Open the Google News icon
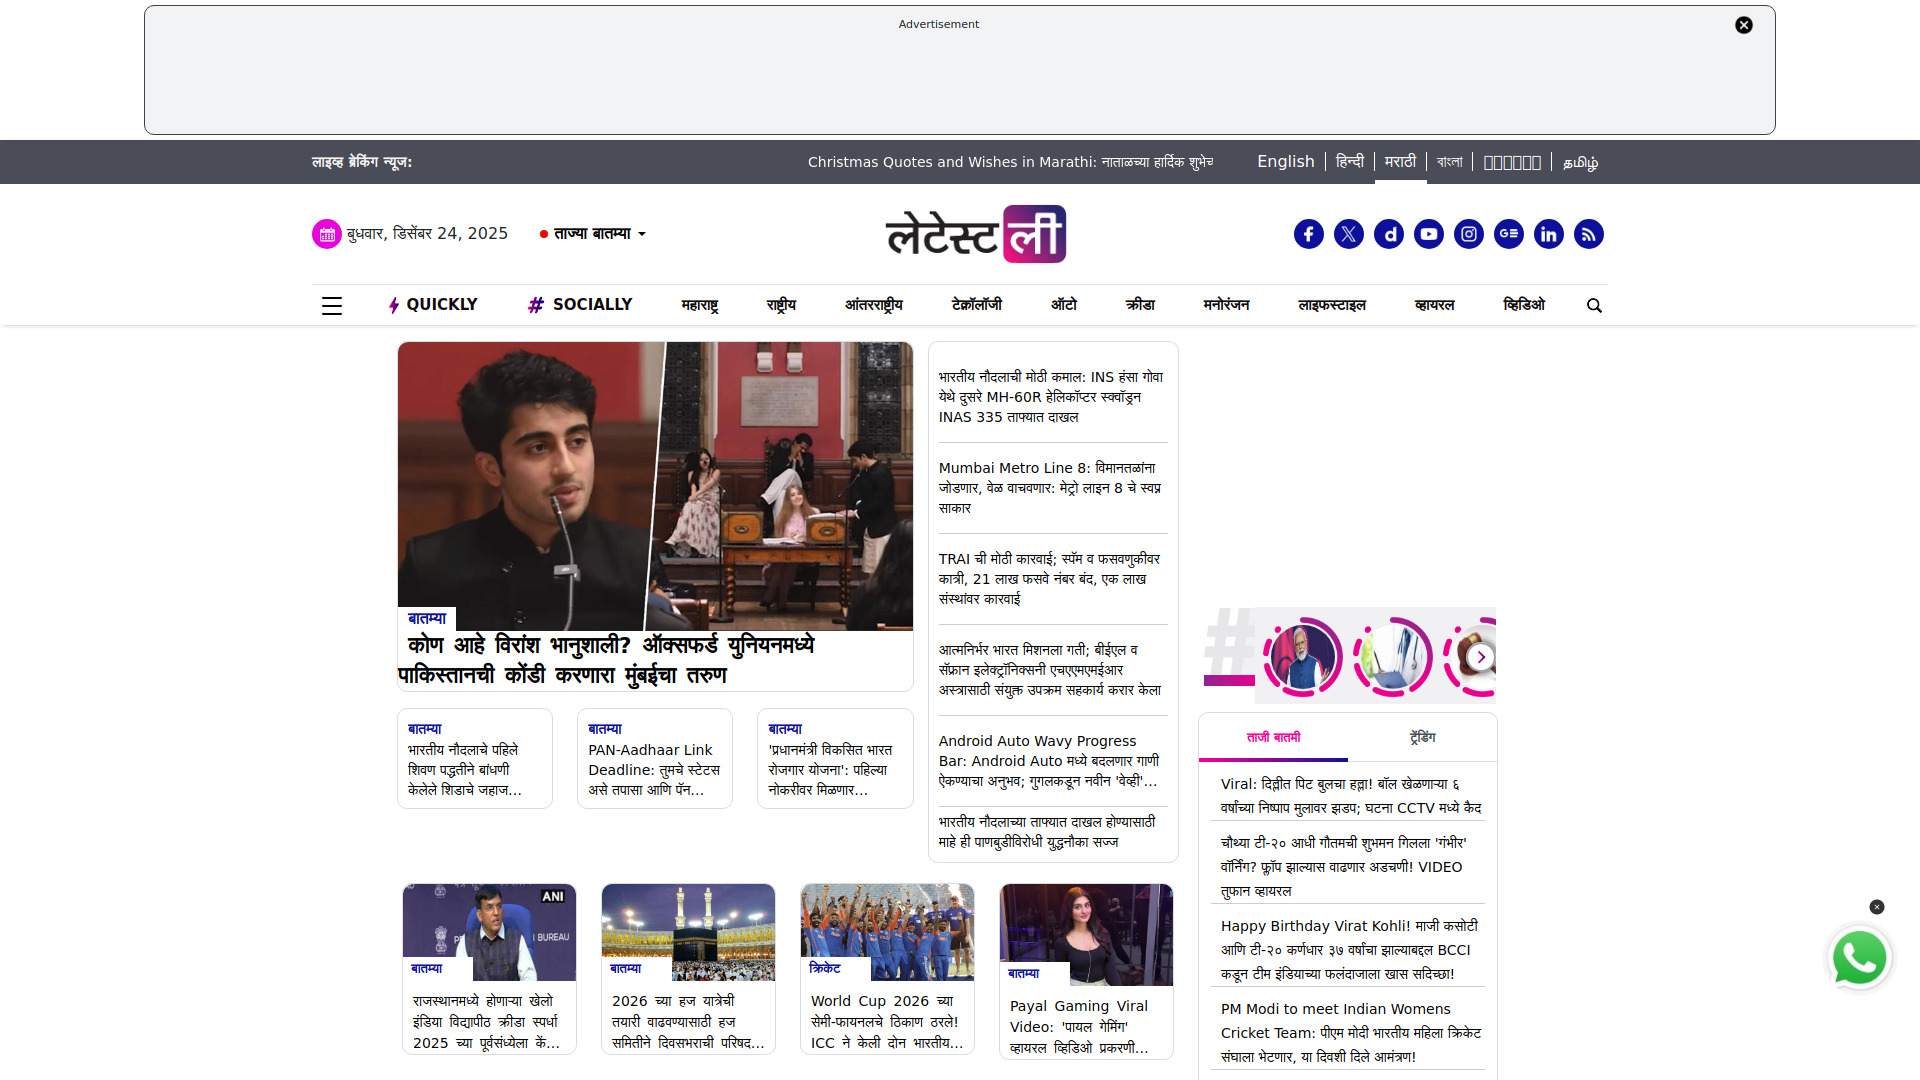The image size is (1920, 1080). tap(1508, 234)
